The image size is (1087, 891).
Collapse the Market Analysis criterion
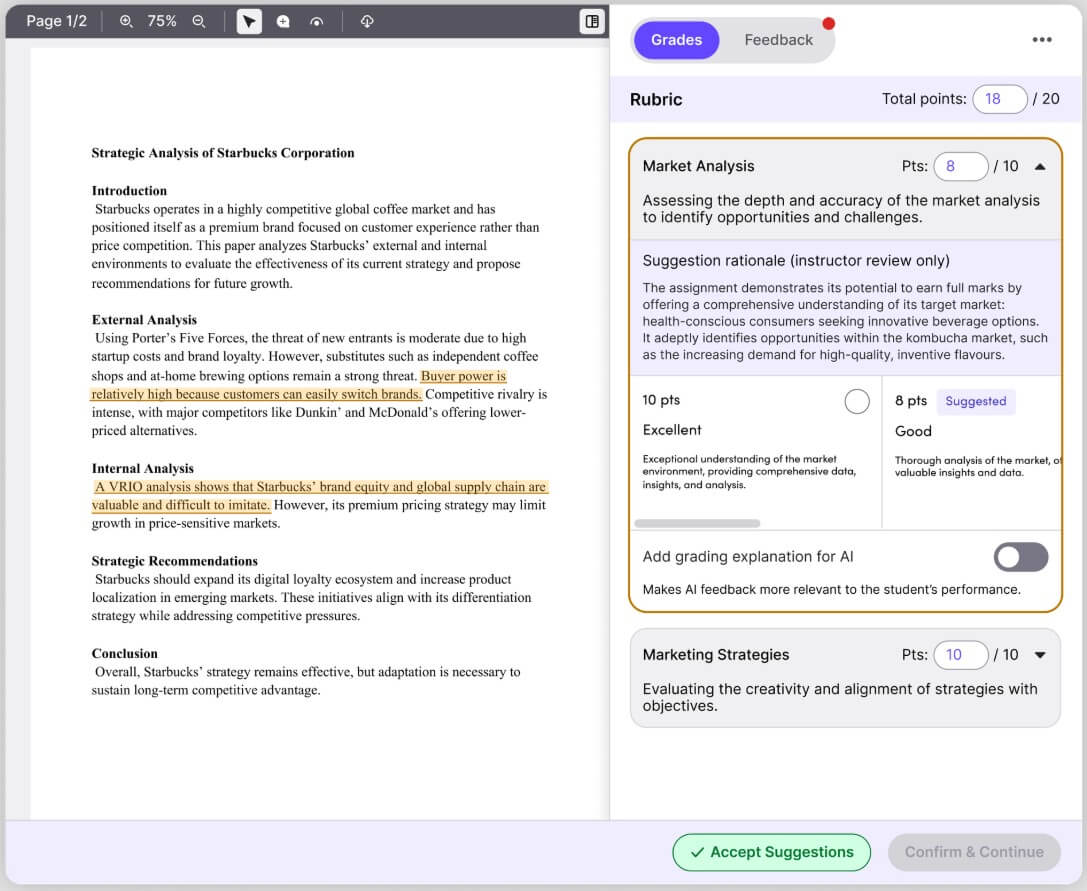tap(1040, 166)
